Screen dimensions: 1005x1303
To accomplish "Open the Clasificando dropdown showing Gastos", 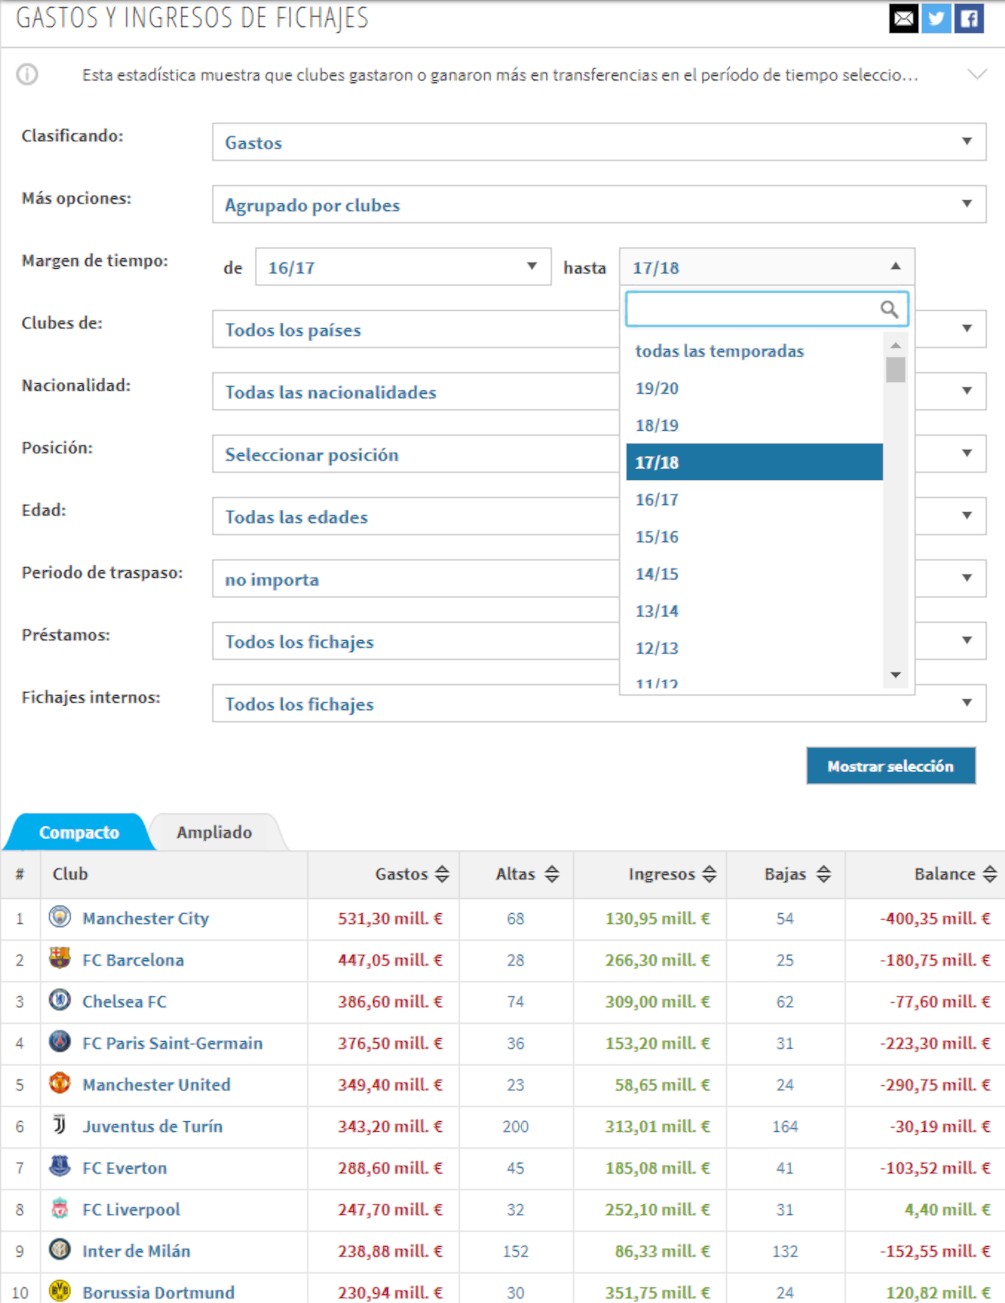I will tap(598, 142).
